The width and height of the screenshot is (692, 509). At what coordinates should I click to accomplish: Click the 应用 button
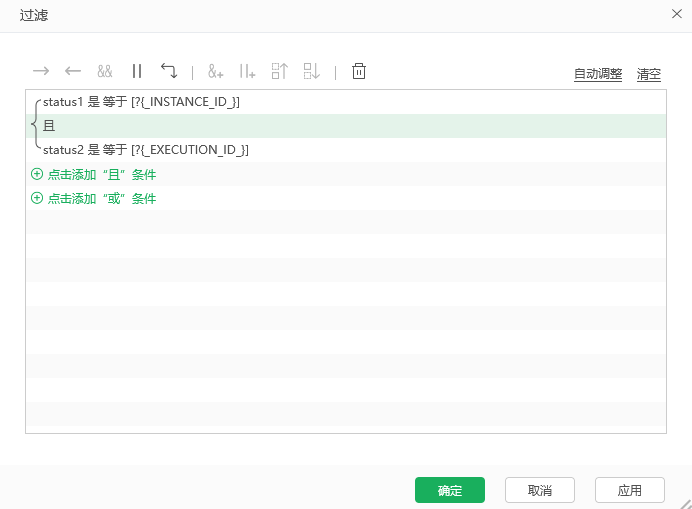[x=630, y=490]
